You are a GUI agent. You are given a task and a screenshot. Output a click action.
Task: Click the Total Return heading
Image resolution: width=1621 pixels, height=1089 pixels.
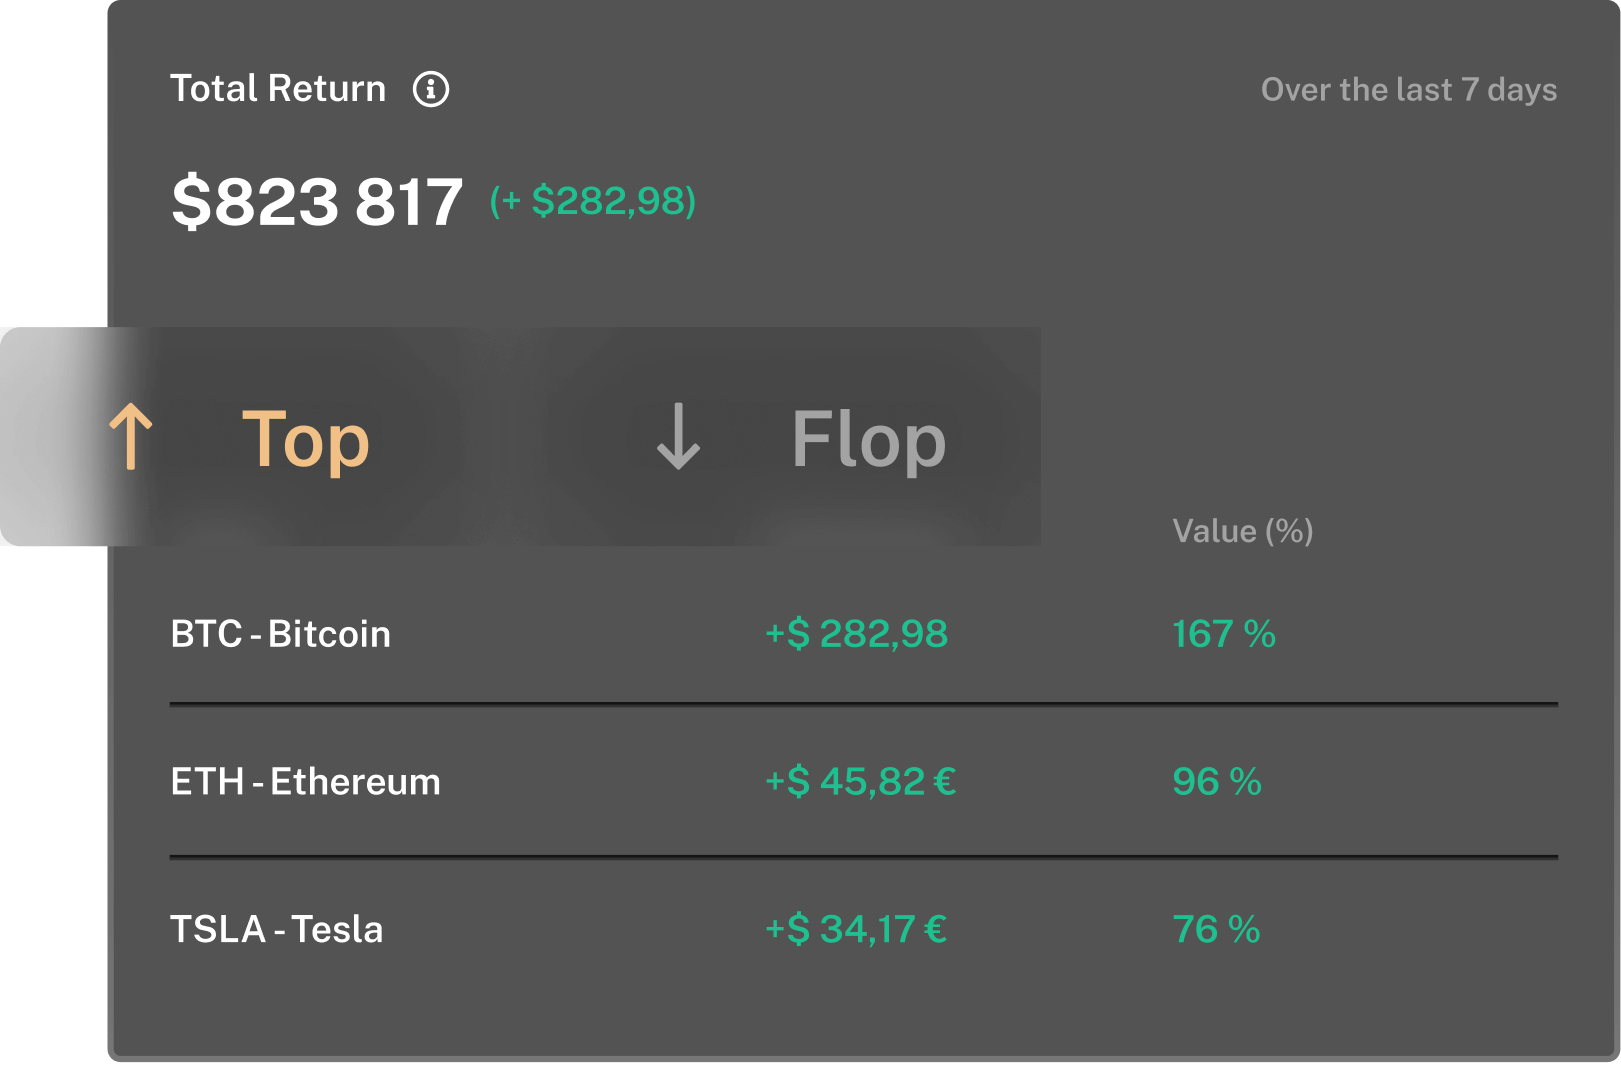(x=278, y=89)
